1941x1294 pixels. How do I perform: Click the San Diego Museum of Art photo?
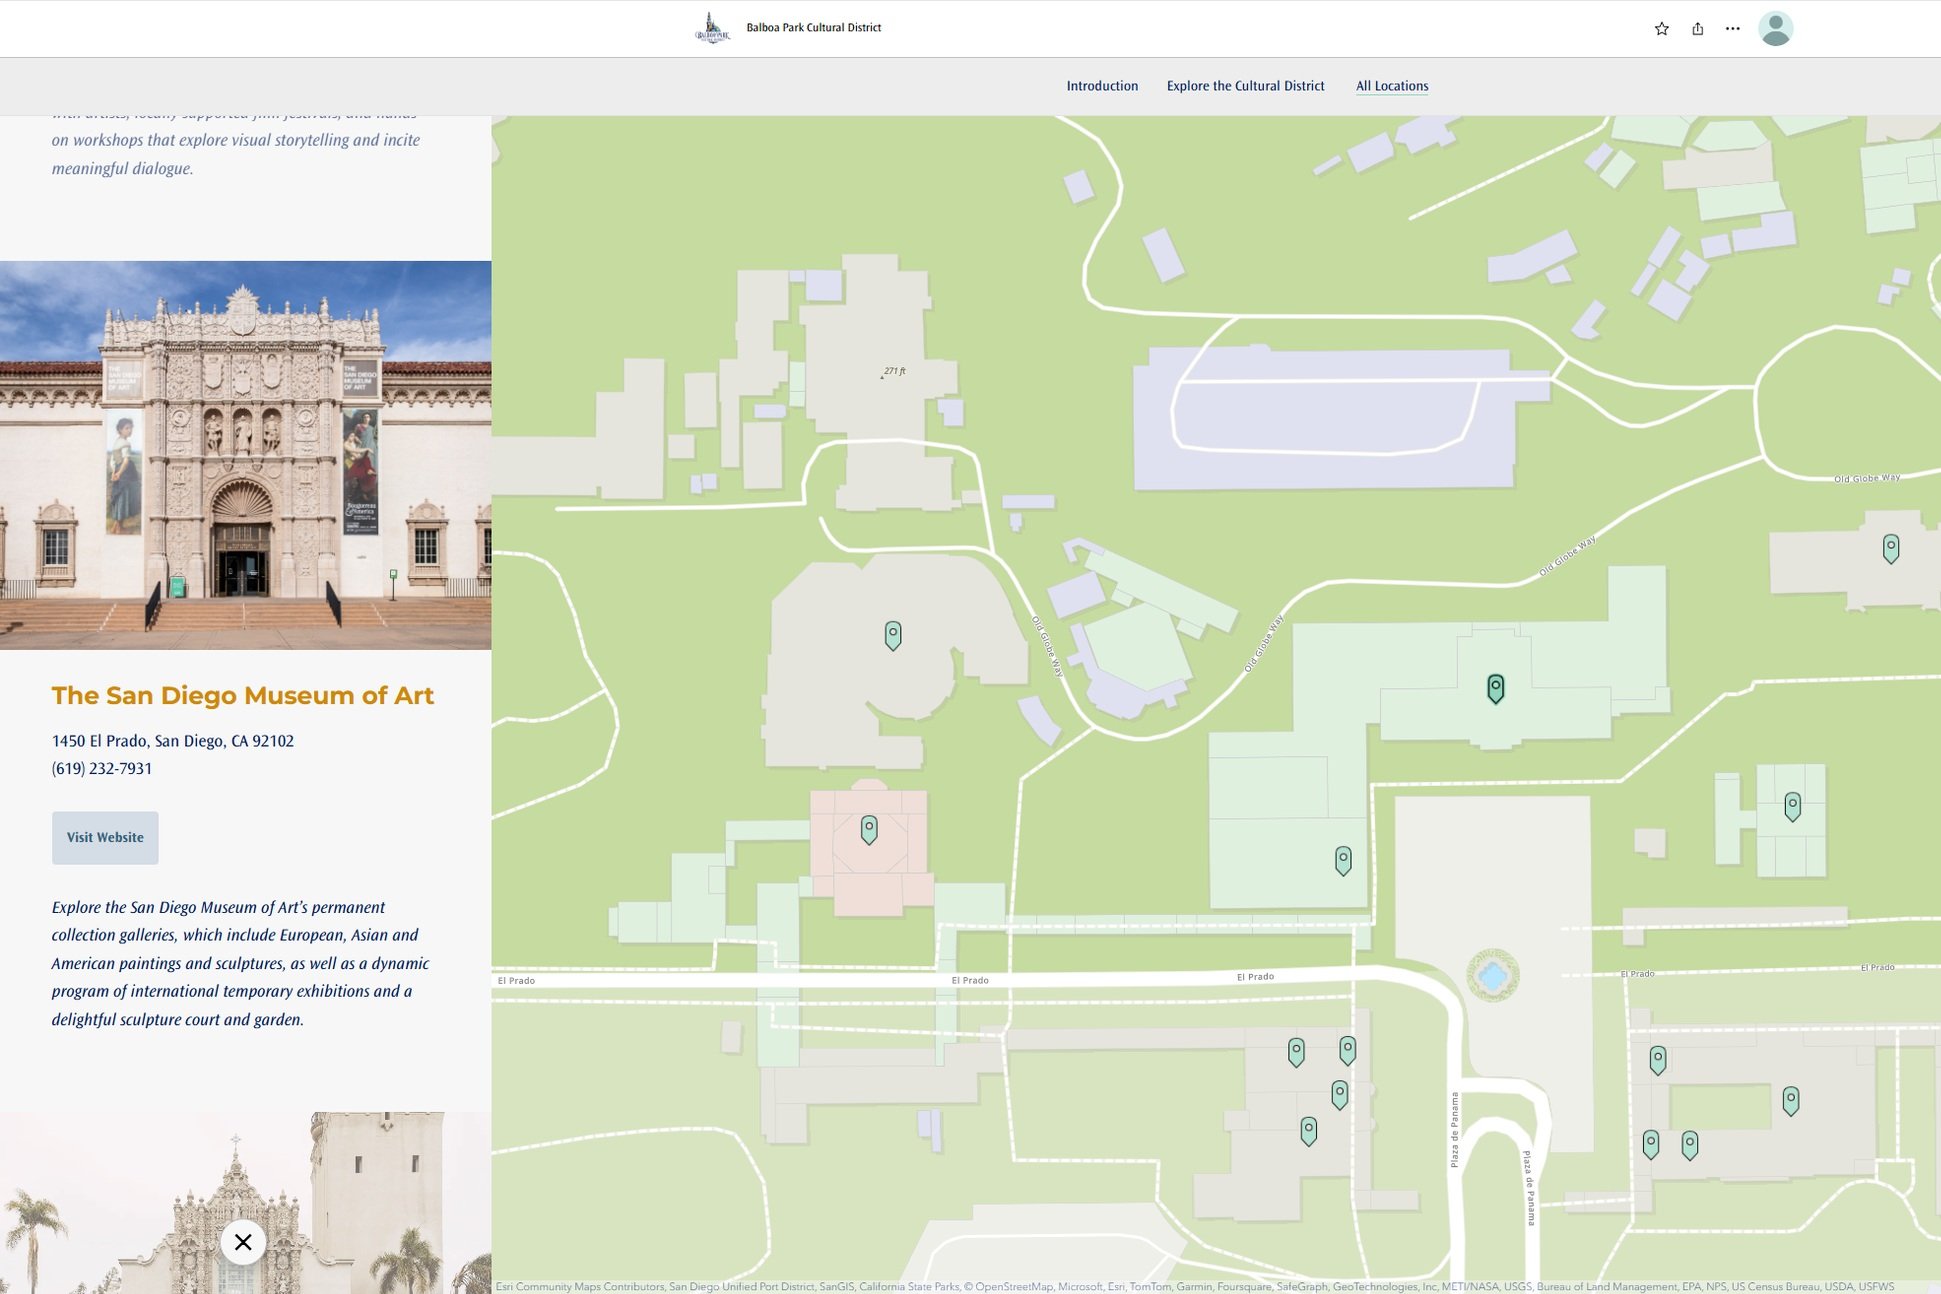245,455
